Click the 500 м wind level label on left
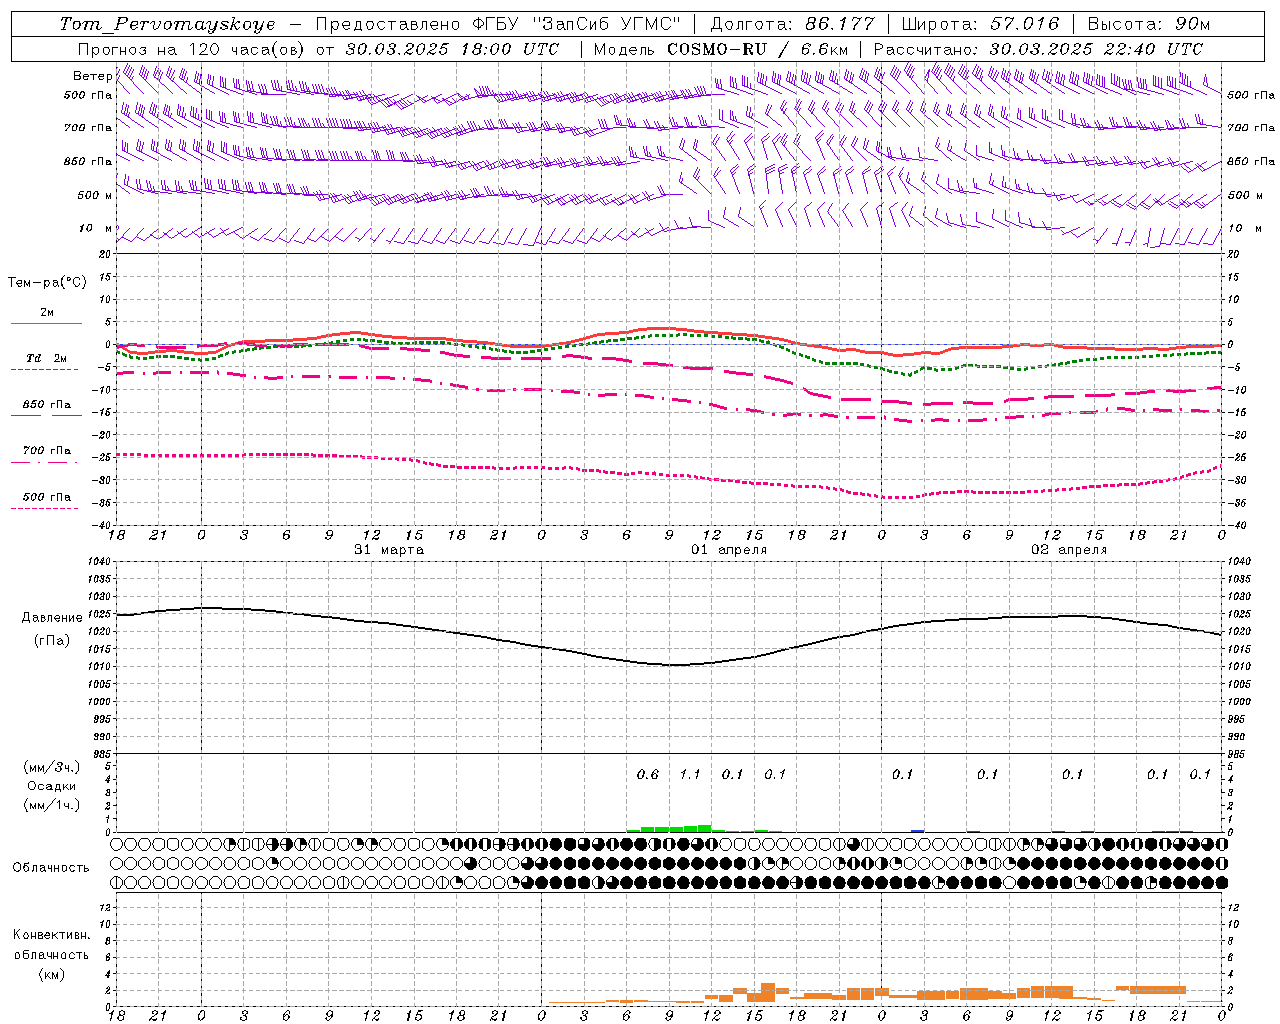The width and height of the screenshot is (1280, 1024). [x=95, y=195]
